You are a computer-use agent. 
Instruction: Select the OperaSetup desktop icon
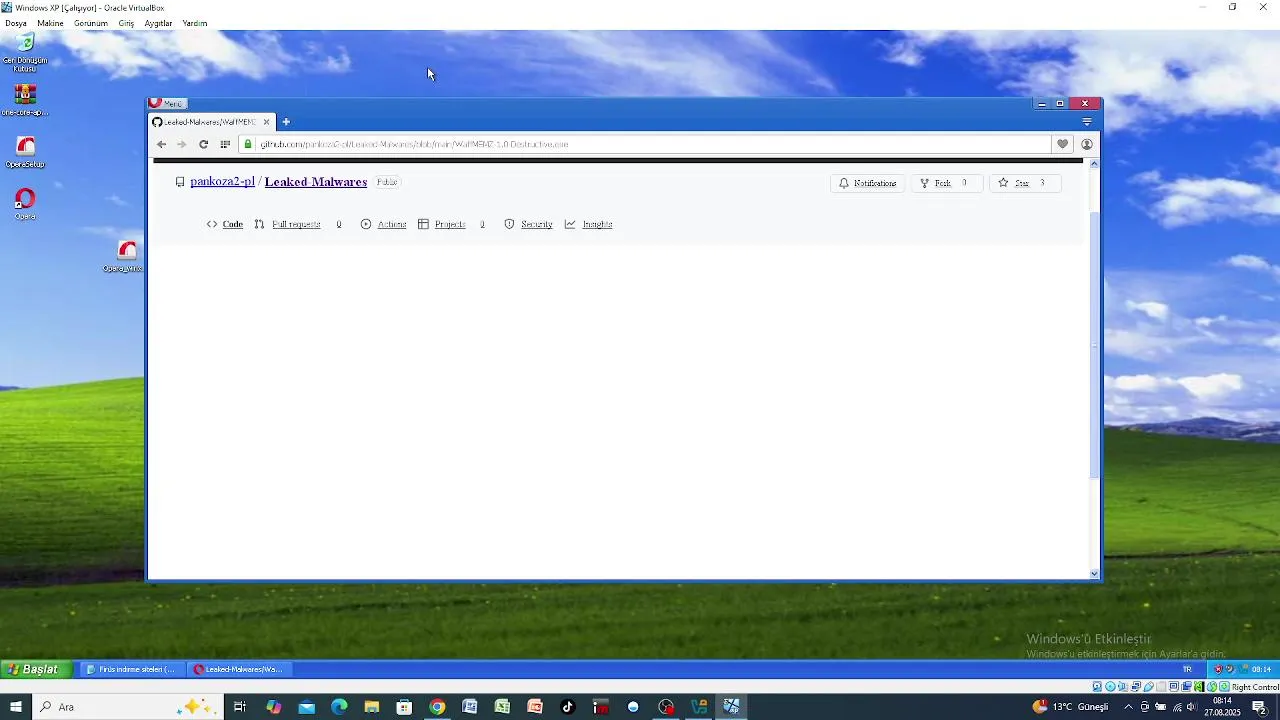(x=25, y=152)
